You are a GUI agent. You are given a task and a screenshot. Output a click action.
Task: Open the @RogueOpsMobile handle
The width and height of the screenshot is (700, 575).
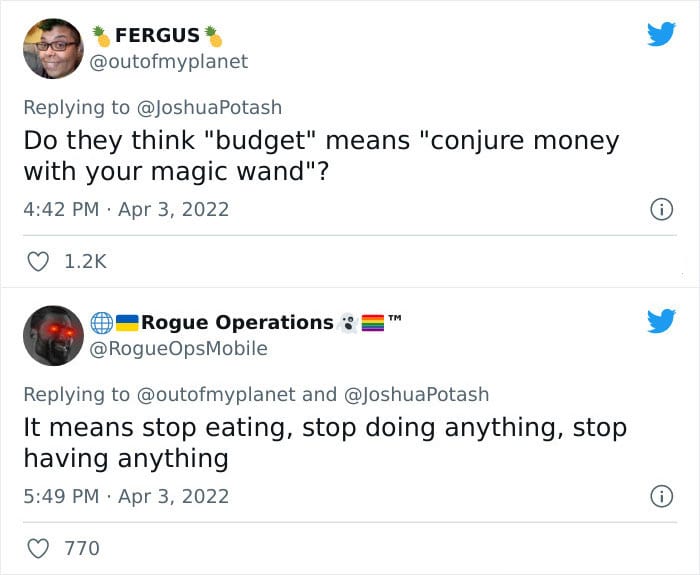coord(179,349)
